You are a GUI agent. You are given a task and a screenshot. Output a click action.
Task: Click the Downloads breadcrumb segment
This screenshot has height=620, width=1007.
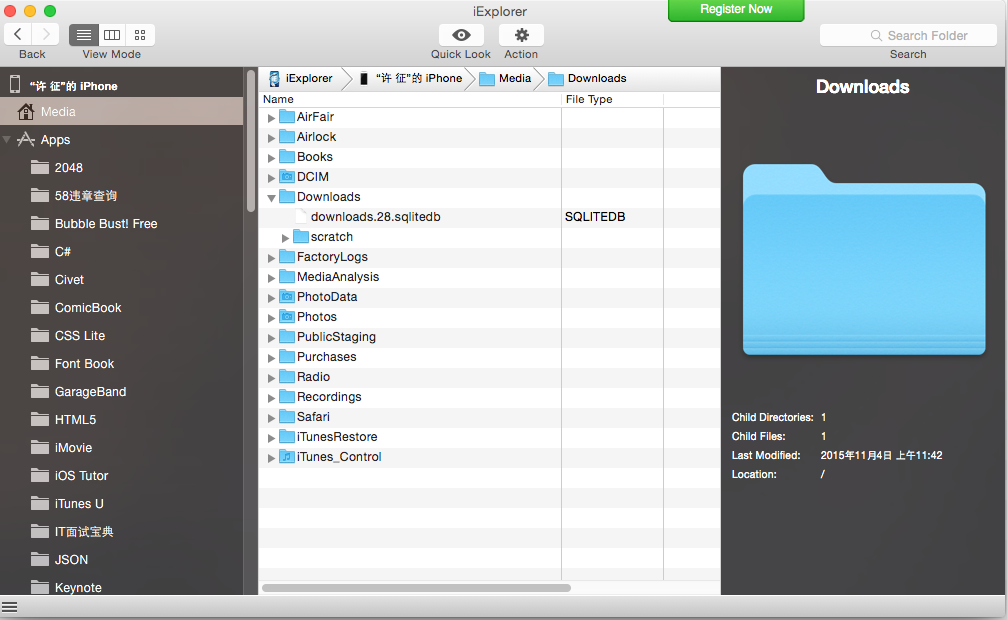coord(588,78)
